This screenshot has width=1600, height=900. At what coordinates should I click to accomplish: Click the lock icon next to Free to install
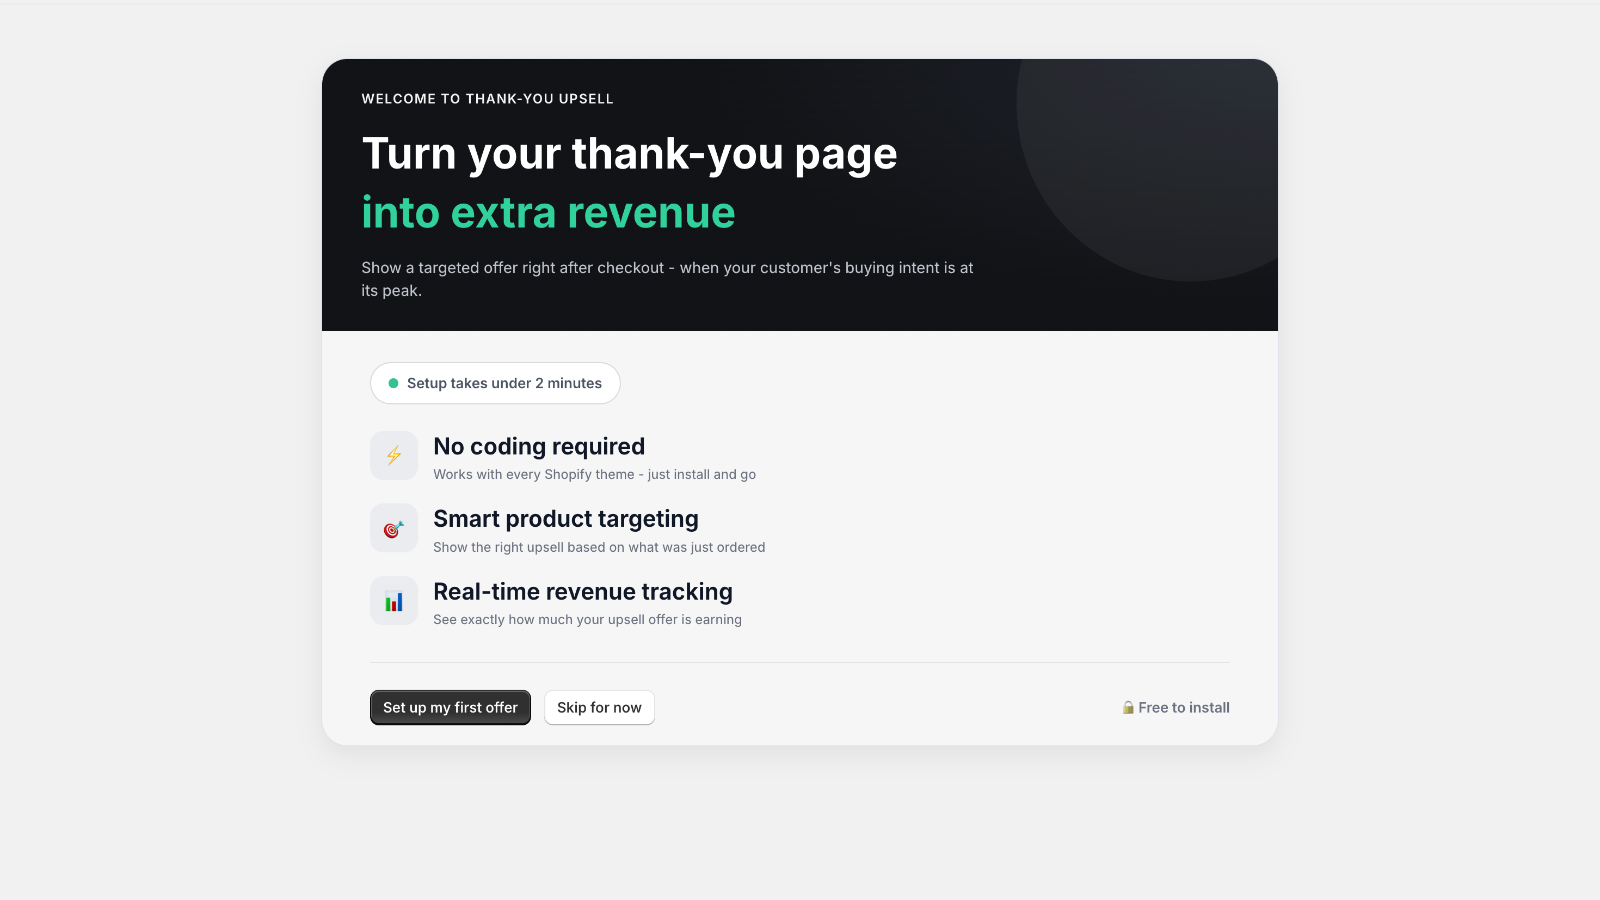click(x=1128, y=707)
